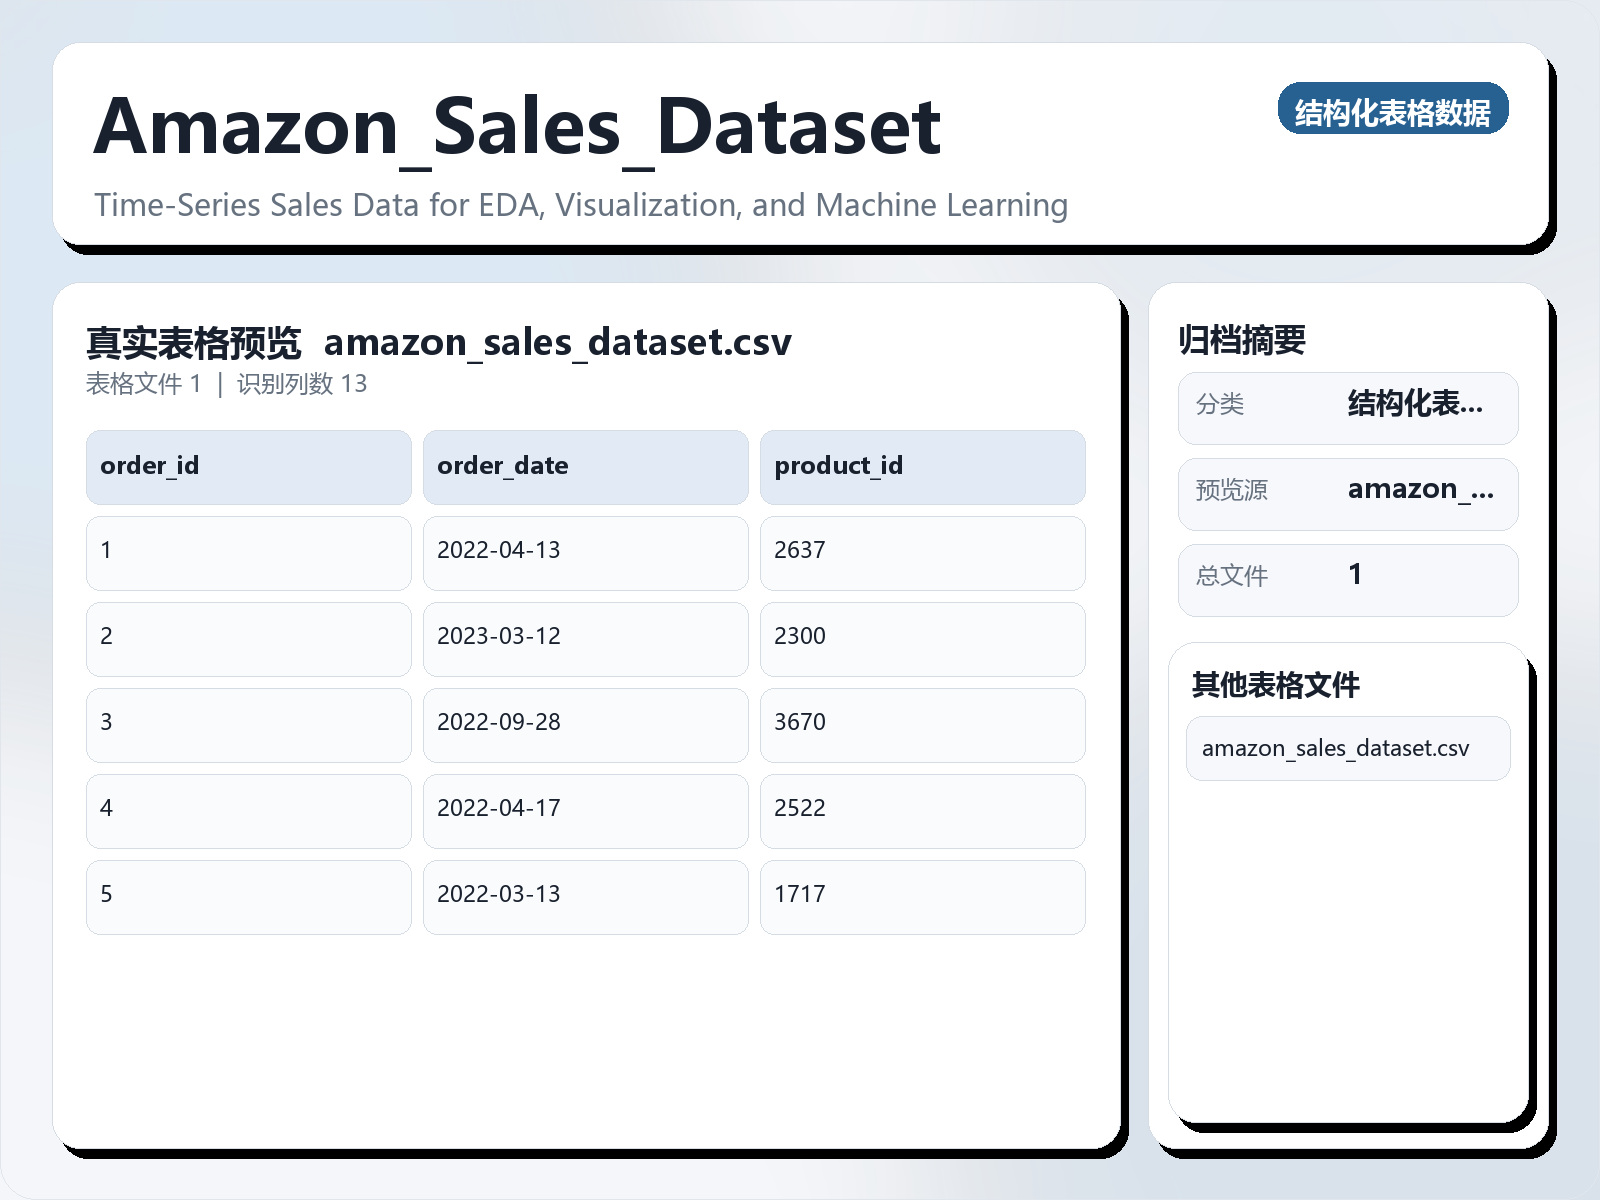Select the product_id cell 2637
Viewport: 1600px width, 1200px height.
tap(923, 551)
